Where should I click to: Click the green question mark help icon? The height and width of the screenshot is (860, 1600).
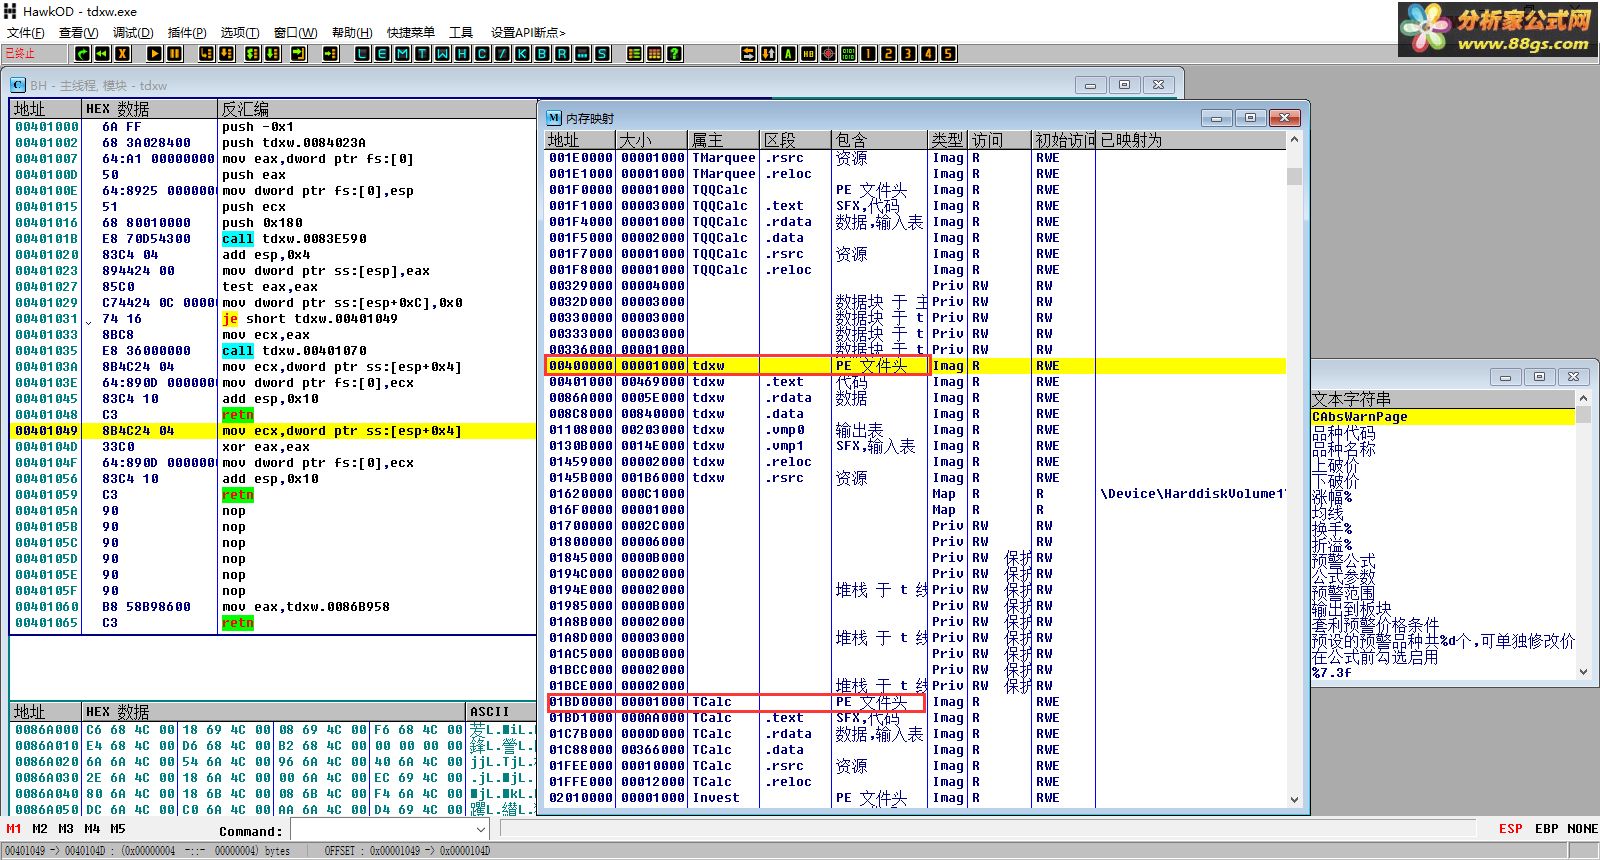[x=675, y=54]
